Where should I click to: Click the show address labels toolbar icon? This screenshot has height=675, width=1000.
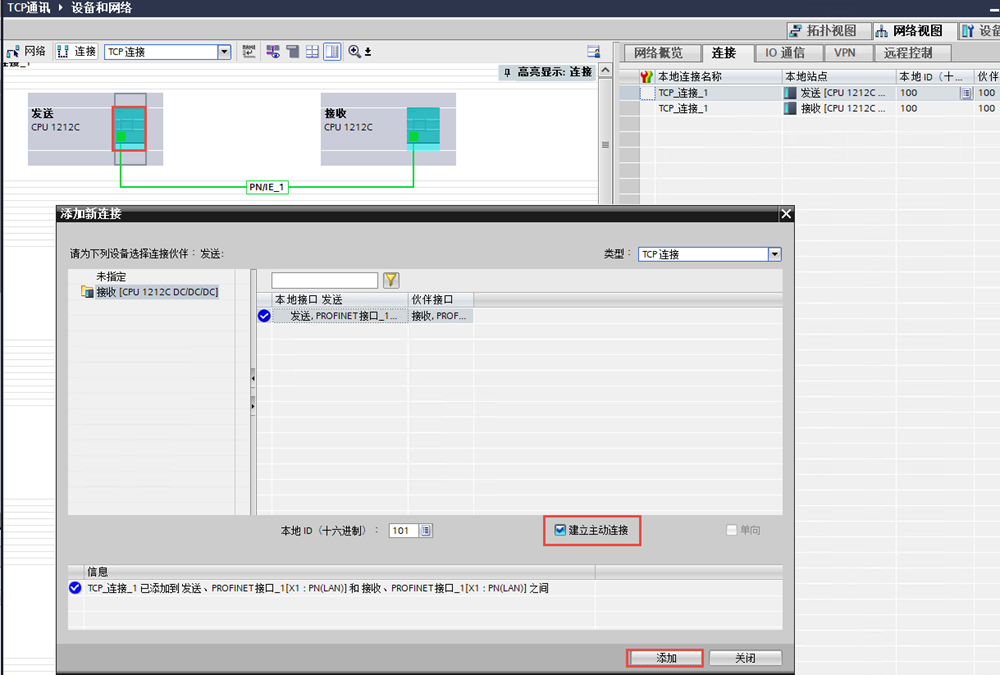(247, 51)
